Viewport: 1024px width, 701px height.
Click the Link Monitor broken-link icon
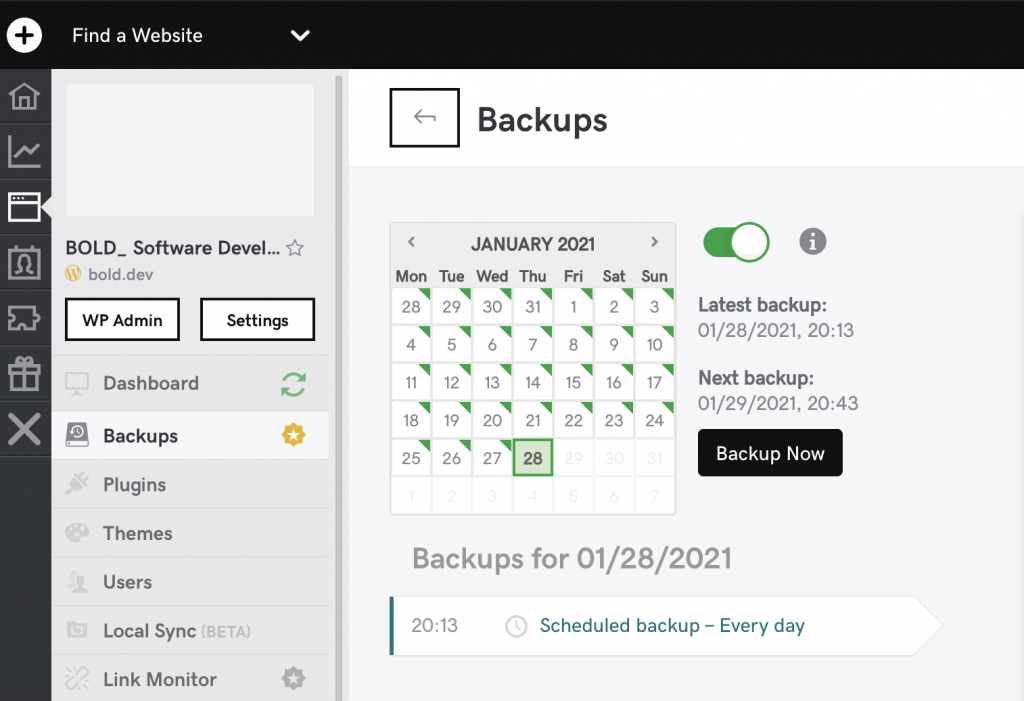point(77,679)
